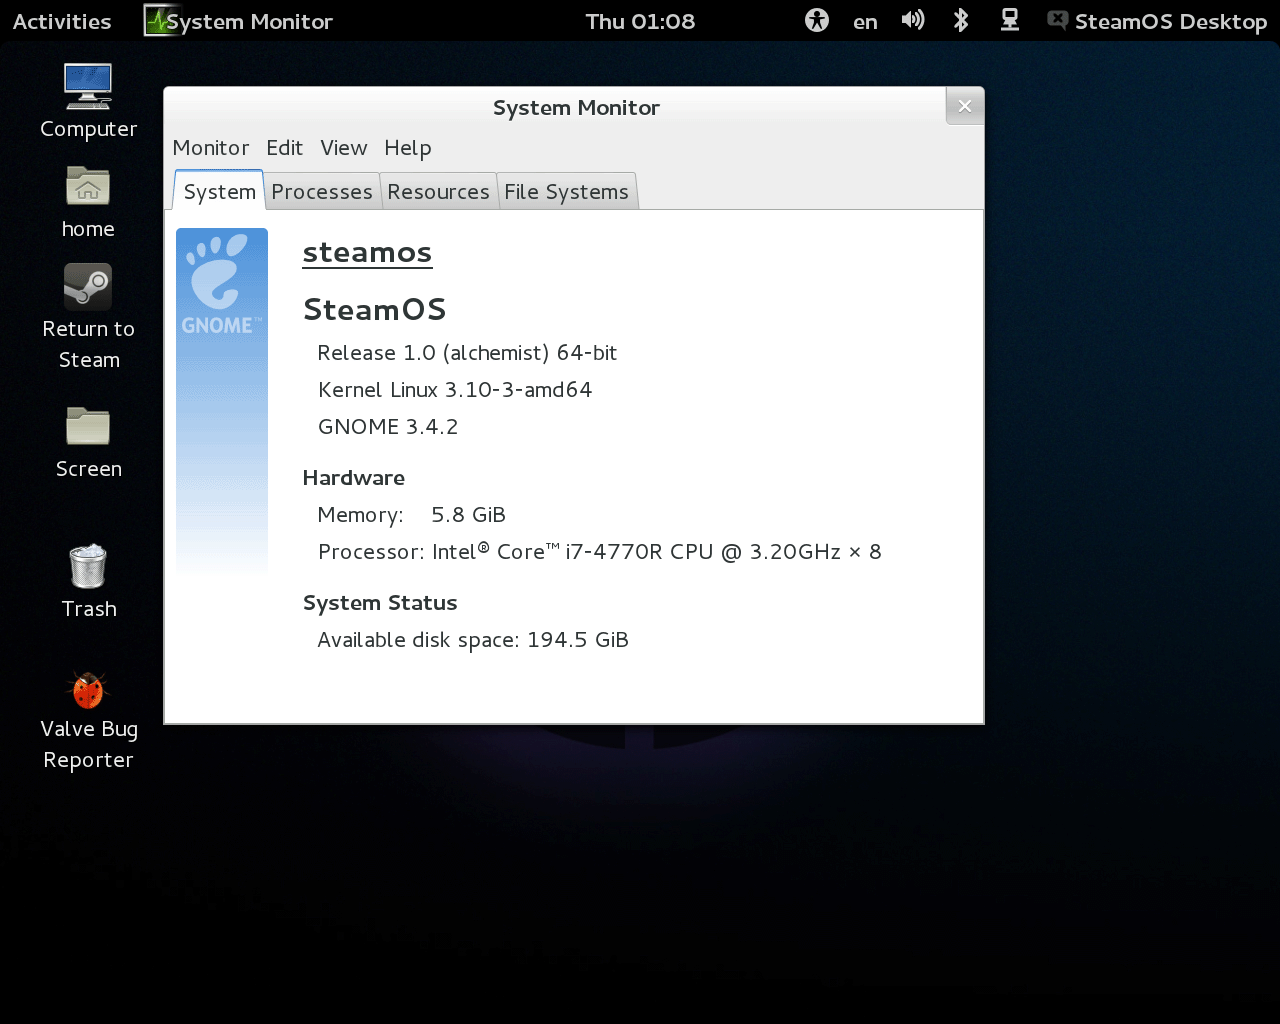Click the Return to Steam icon

pos(88,287)
